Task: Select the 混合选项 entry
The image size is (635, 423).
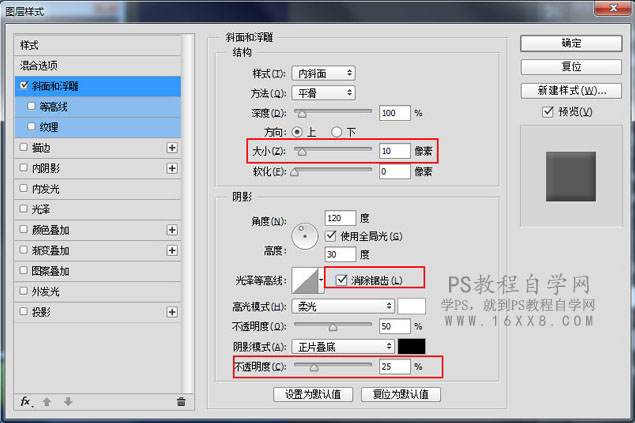Action: [x=98, y=65]
